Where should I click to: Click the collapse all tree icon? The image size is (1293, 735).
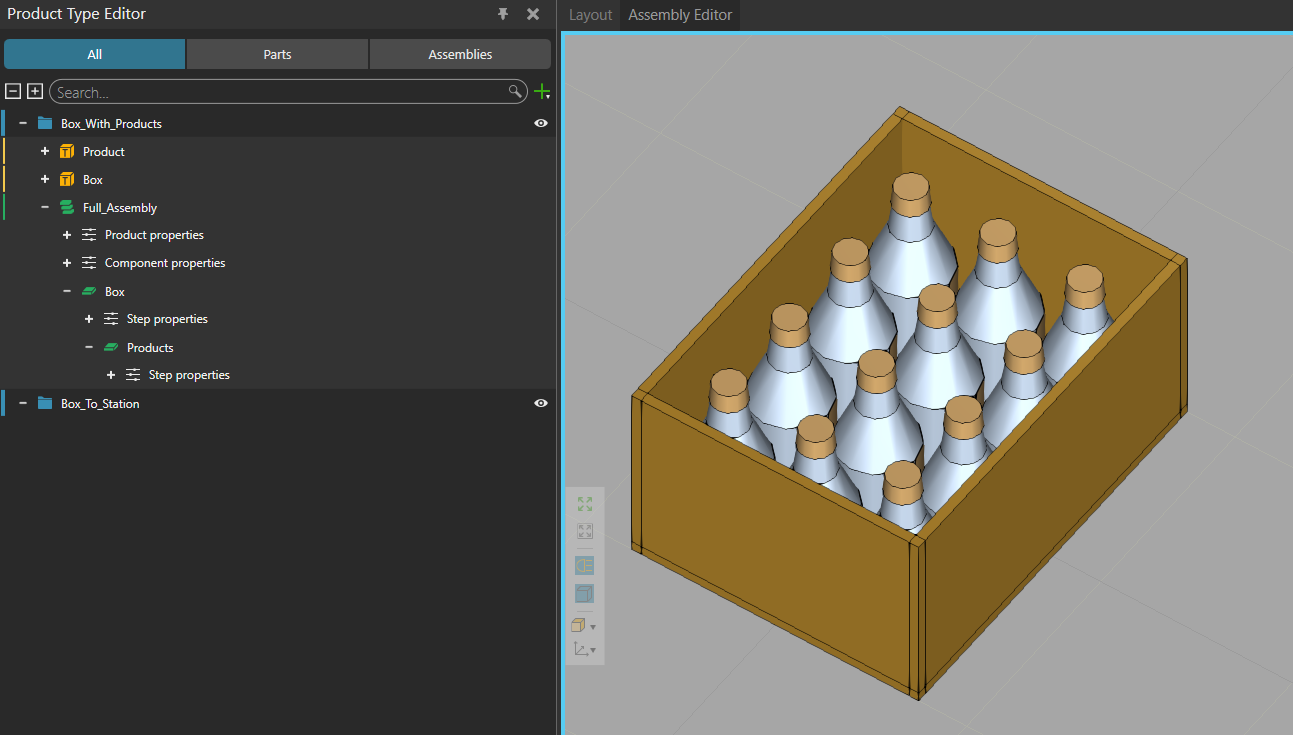(13, 91)
